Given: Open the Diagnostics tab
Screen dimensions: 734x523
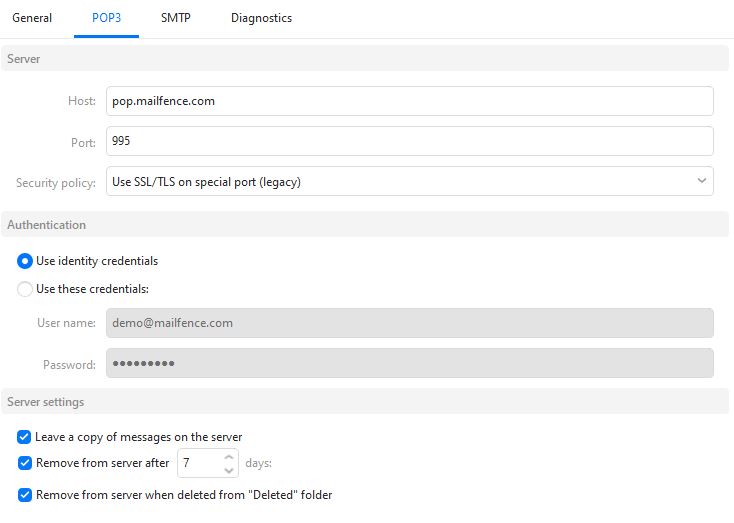Looking at the screenshot, I should pyautogui.click(x=261, y=18).
